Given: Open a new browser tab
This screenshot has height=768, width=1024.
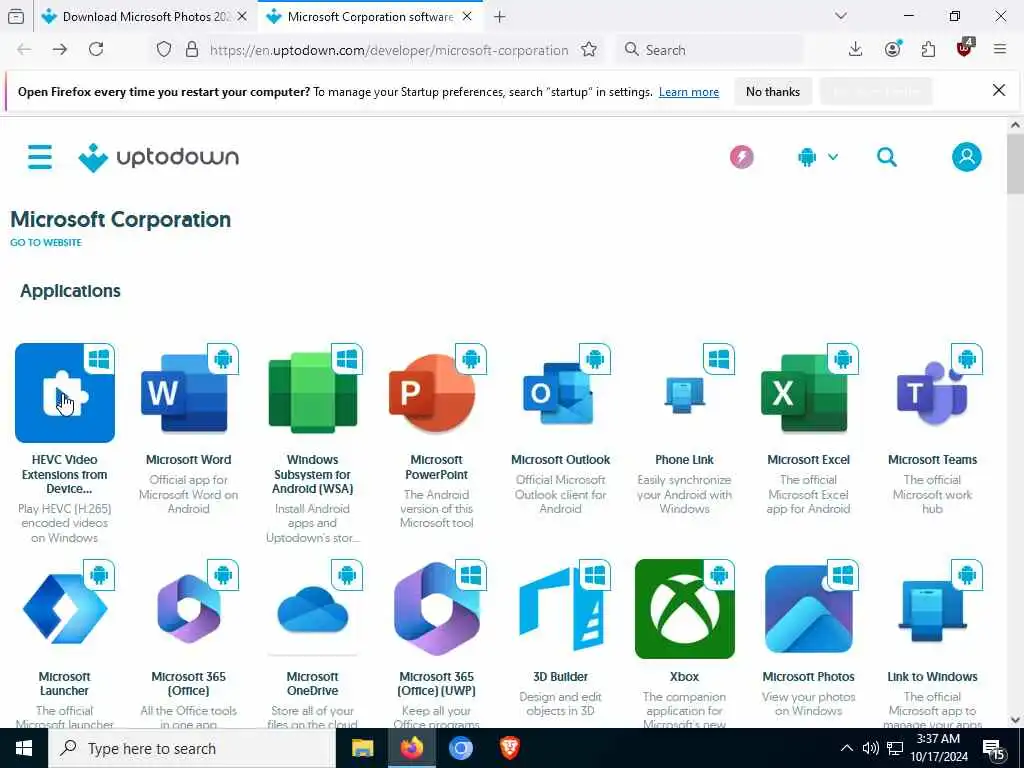Looking at the screenshot, I should (500, 17).
